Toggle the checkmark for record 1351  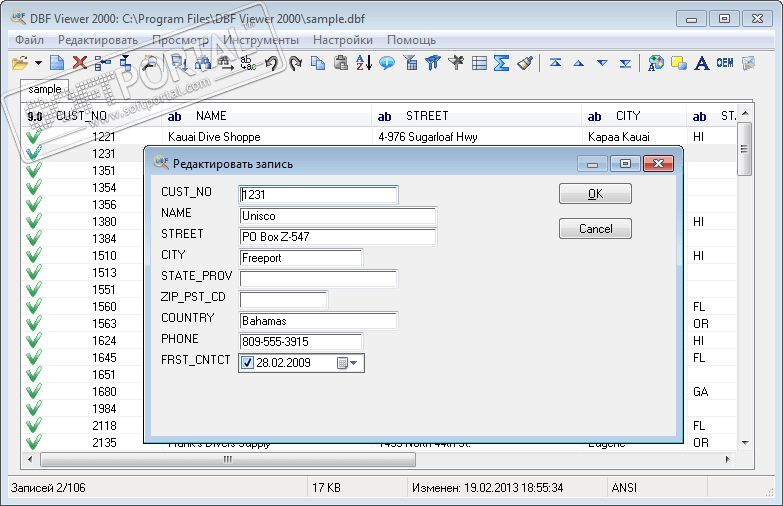click(x=33, y=171)
